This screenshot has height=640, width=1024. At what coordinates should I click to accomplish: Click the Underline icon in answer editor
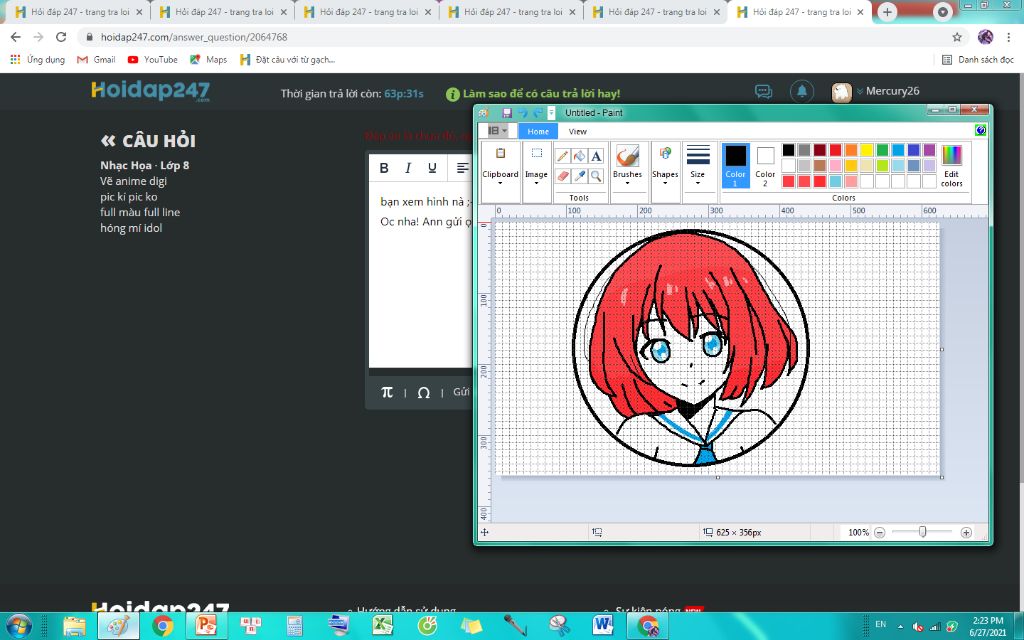click(432, 168)
